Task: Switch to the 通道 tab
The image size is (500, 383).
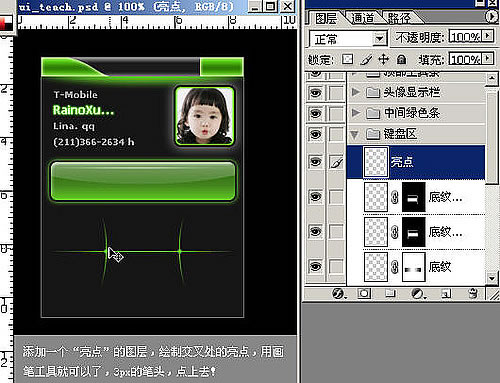Action: (x=362, y=18)
